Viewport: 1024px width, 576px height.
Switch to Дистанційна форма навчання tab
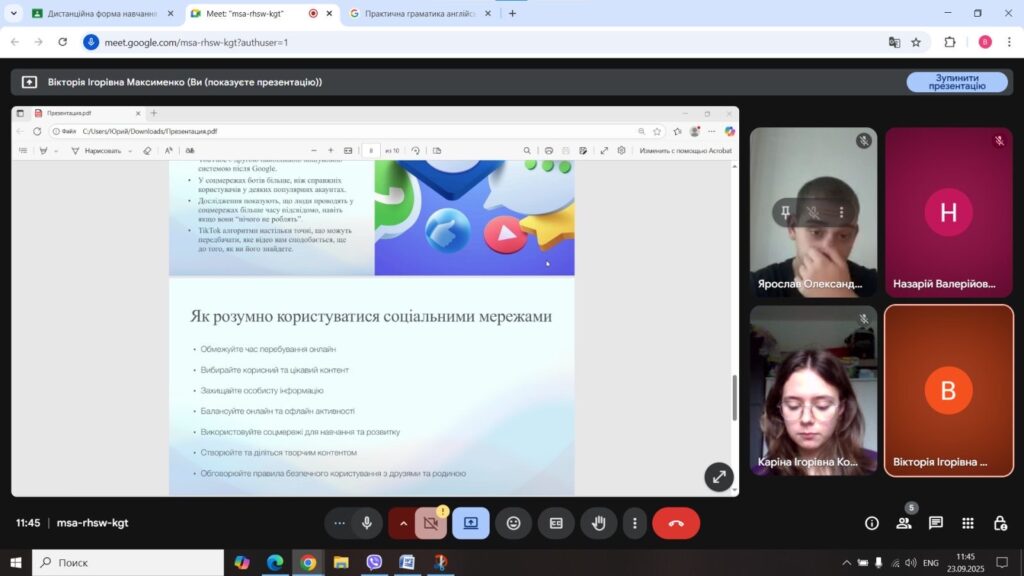coord(93,14)
